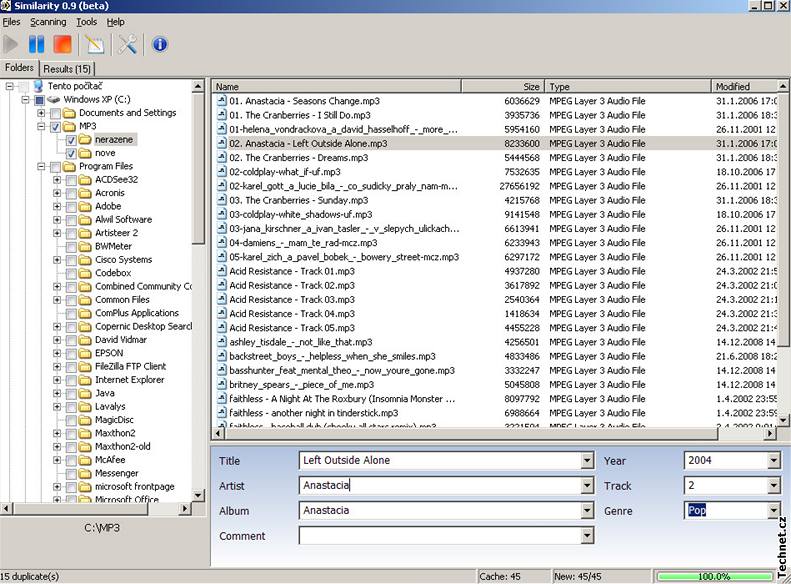Uncheck the nove folder checkbox

point(71,154)
